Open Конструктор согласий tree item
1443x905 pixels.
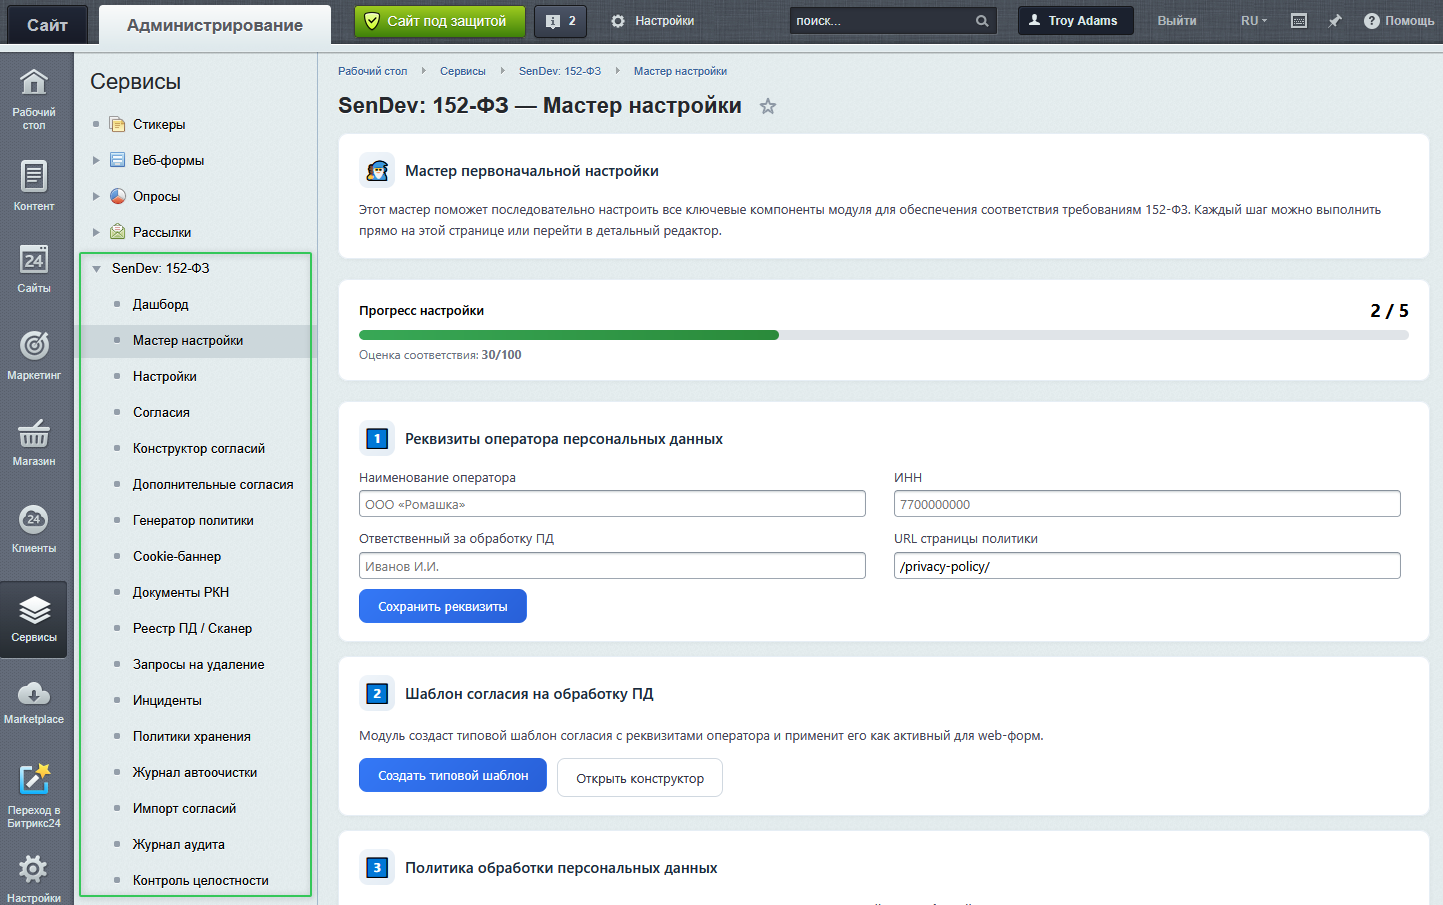pos(199,448)
